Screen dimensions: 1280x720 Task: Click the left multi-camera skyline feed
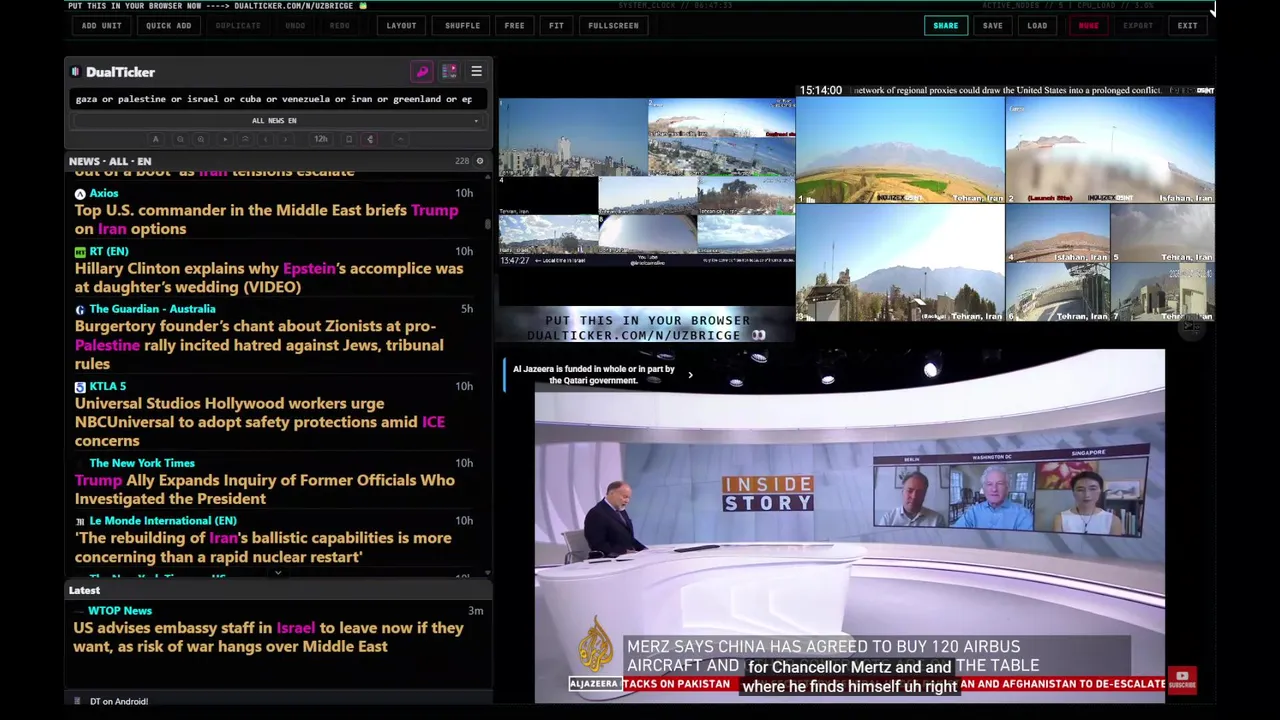[647, 181]
